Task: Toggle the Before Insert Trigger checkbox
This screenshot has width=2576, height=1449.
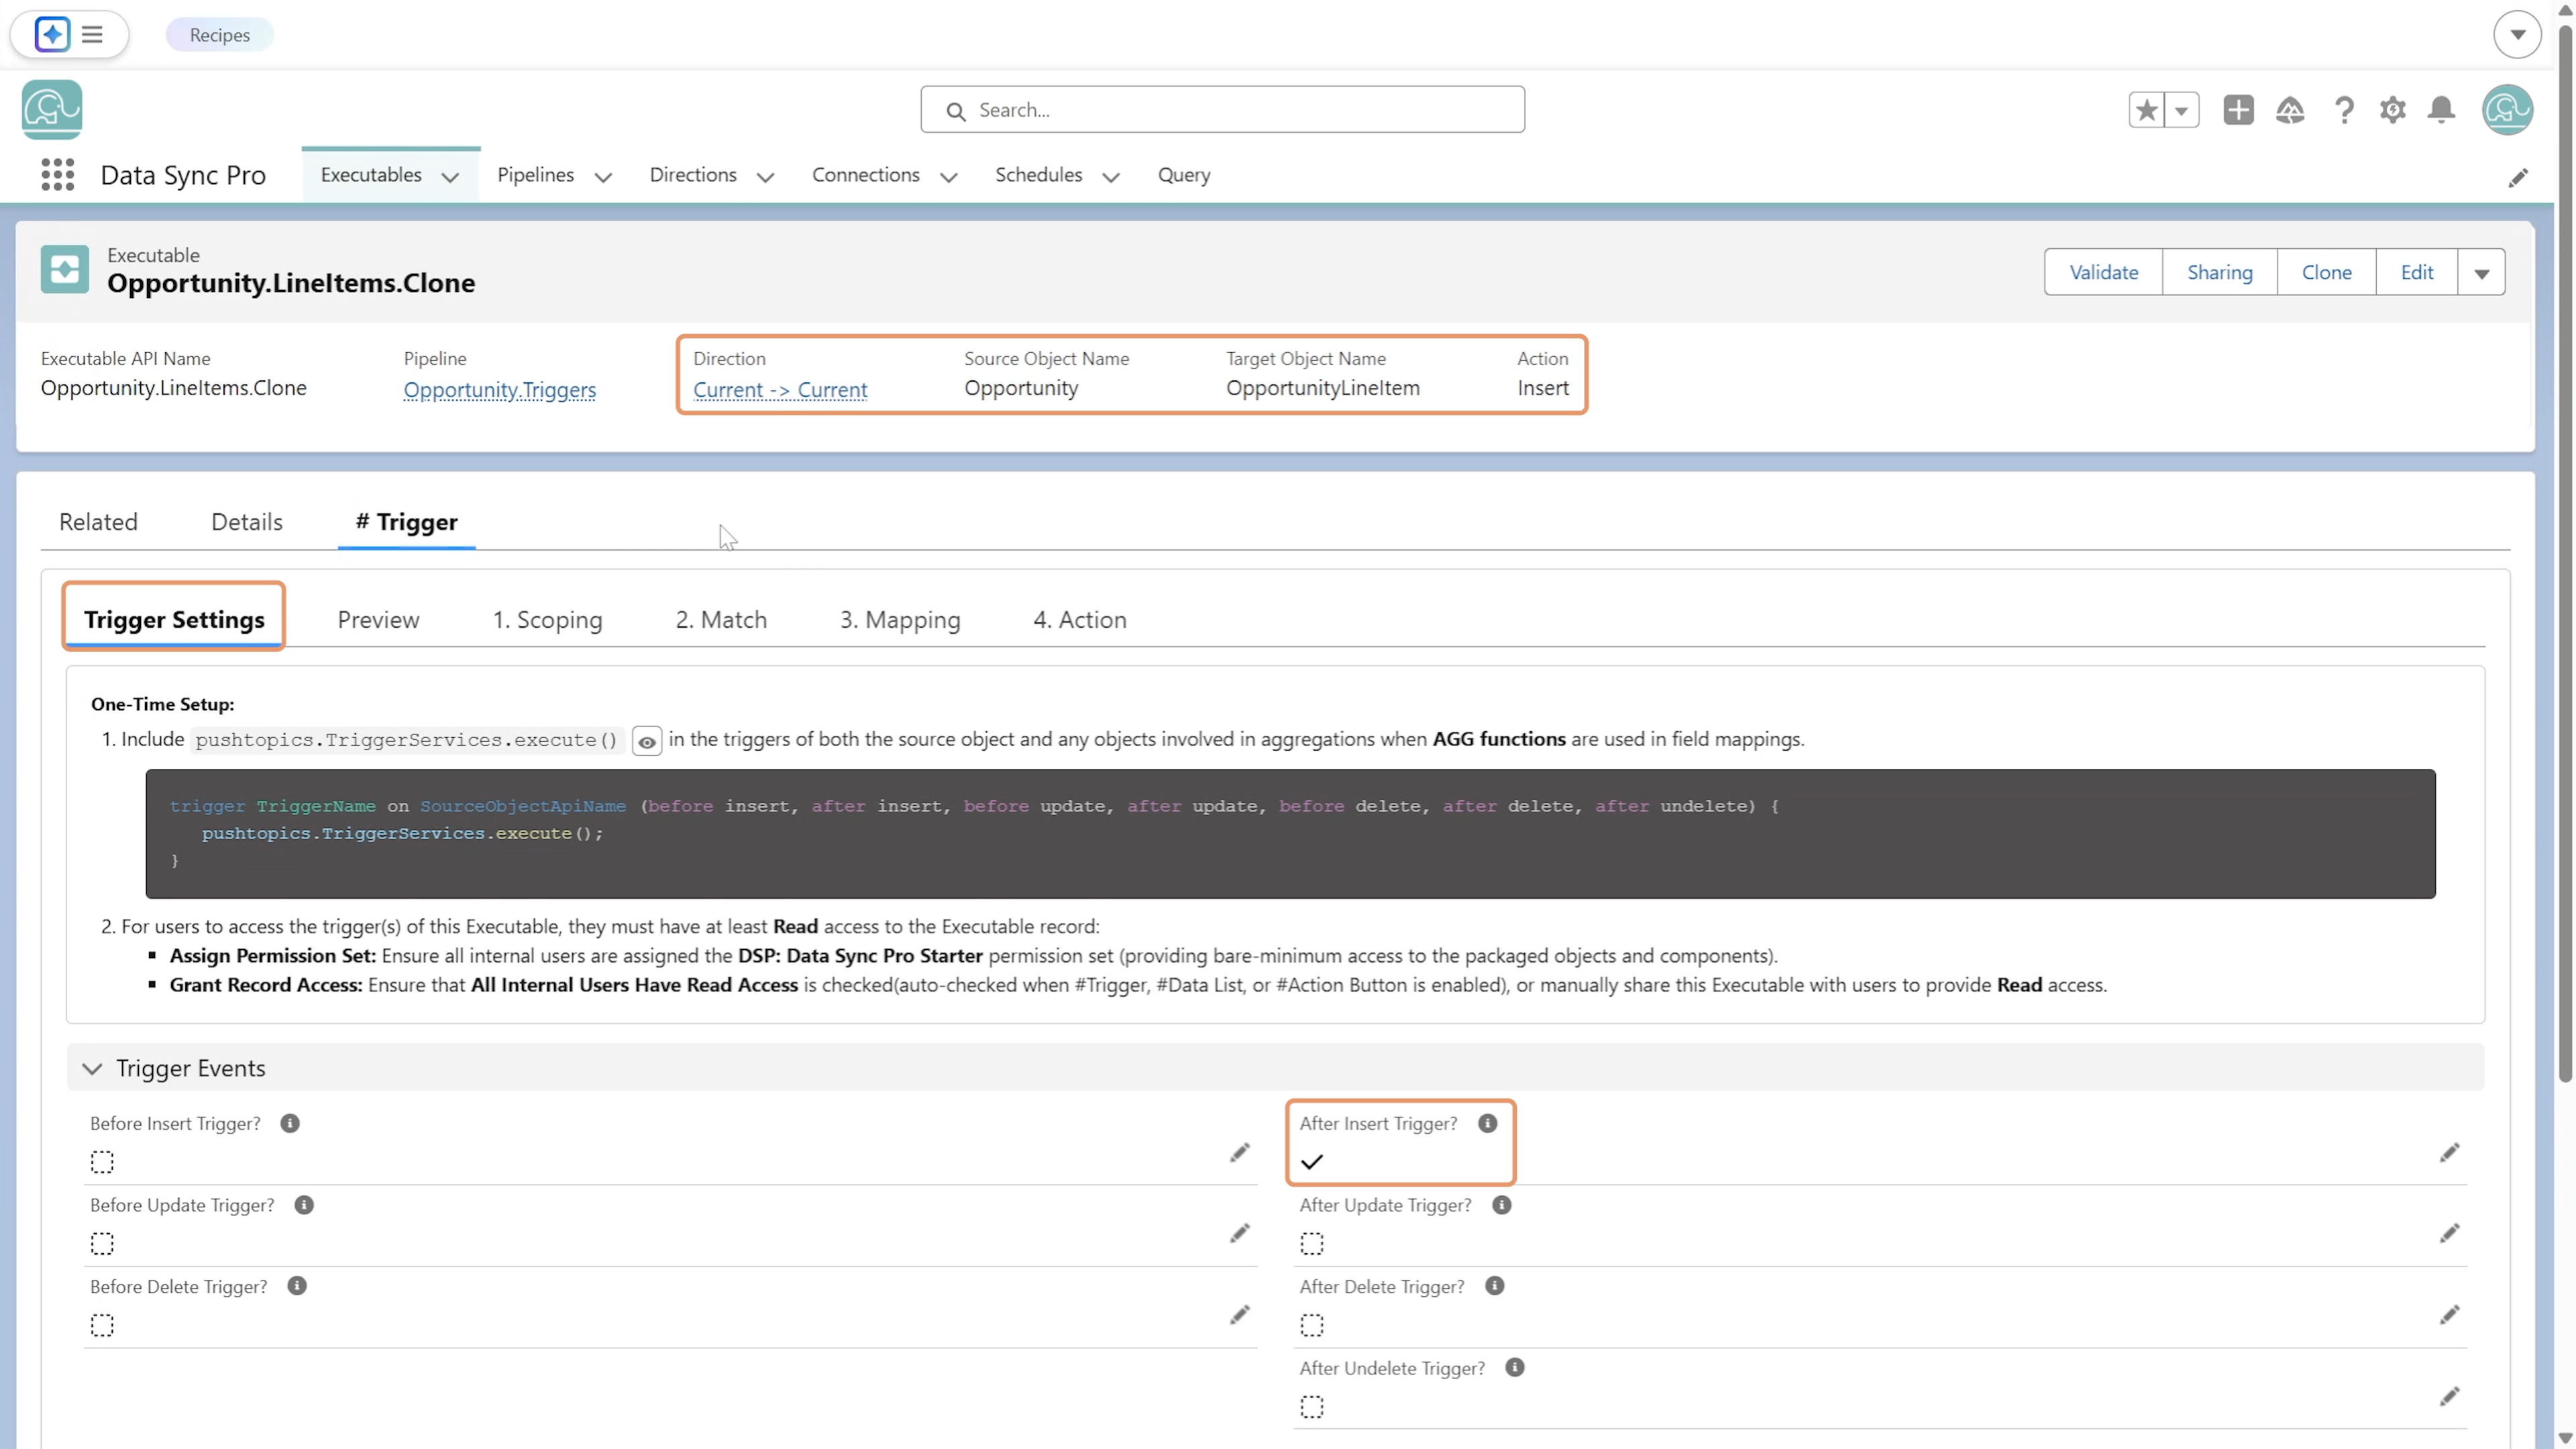Action: [102, 1162]
